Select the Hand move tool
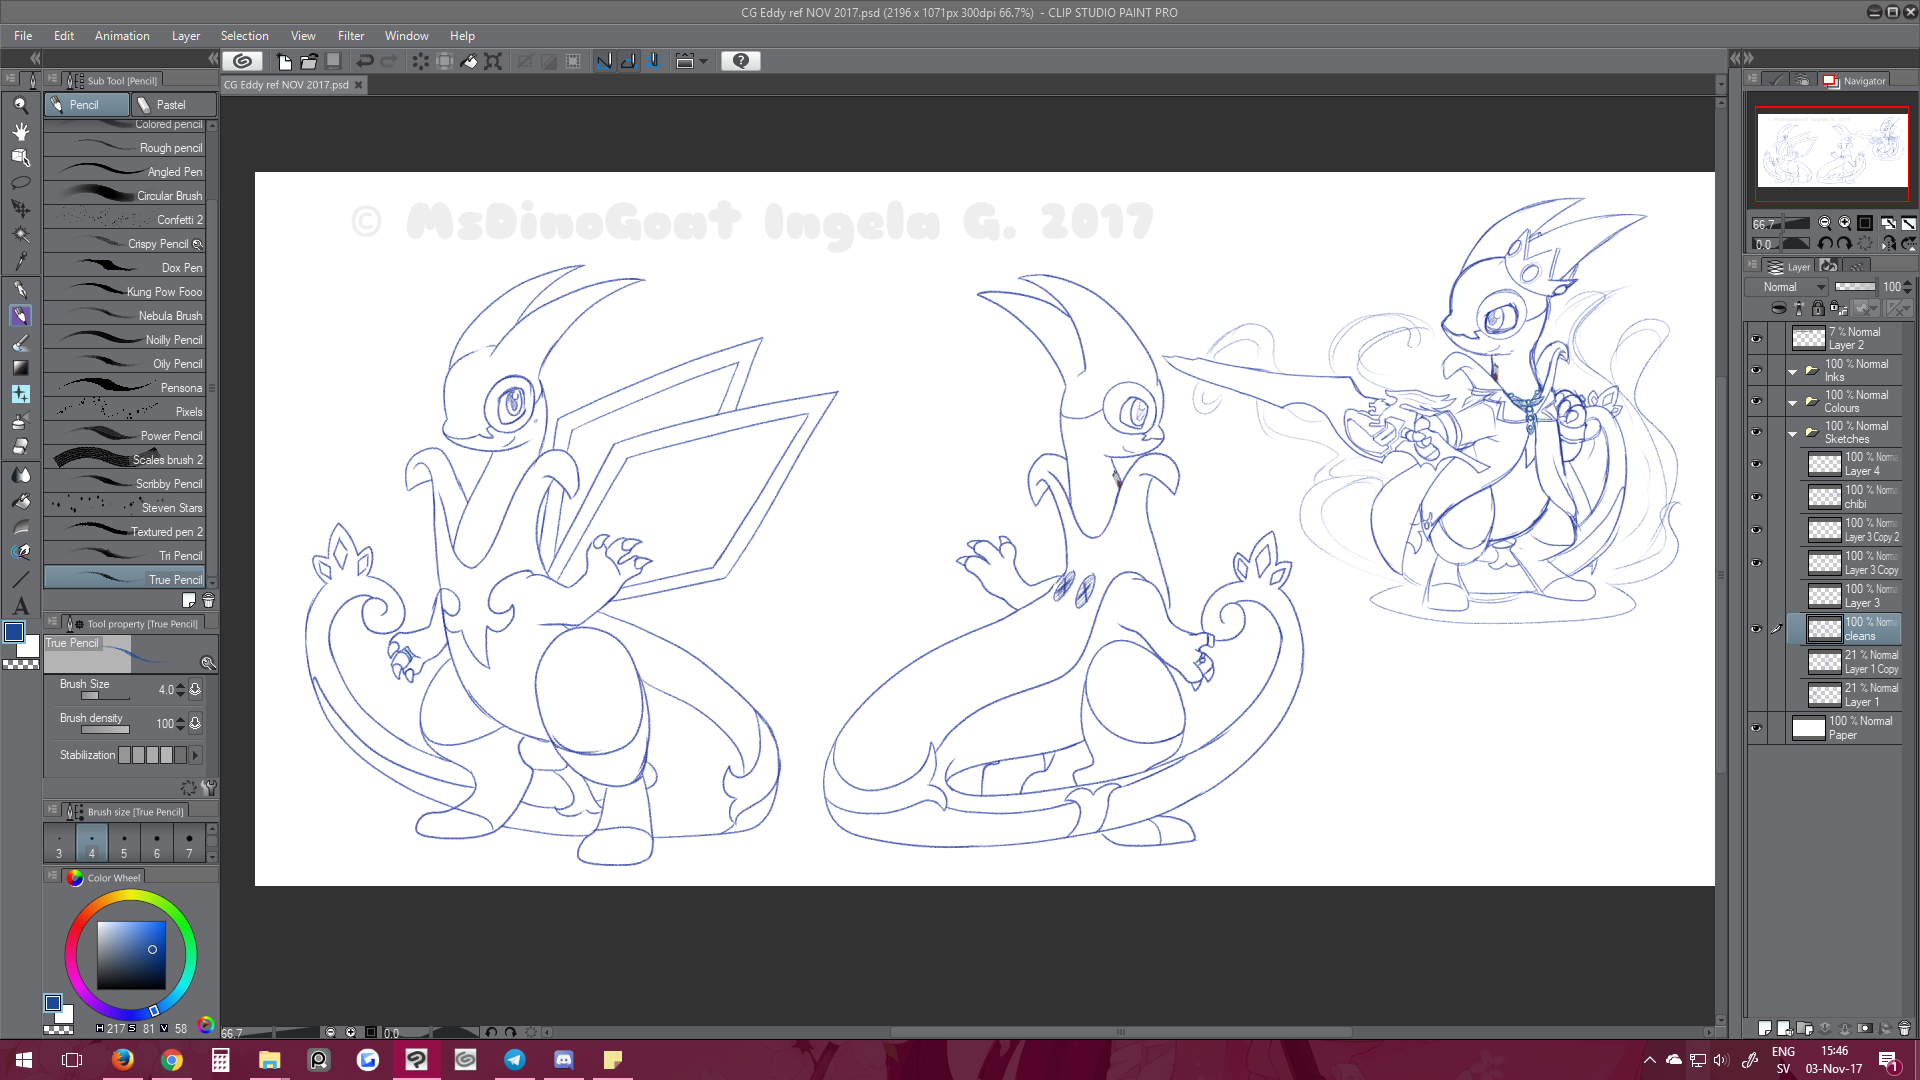This screenshot has width=1920, height=1080. click(x=20, y=131)
